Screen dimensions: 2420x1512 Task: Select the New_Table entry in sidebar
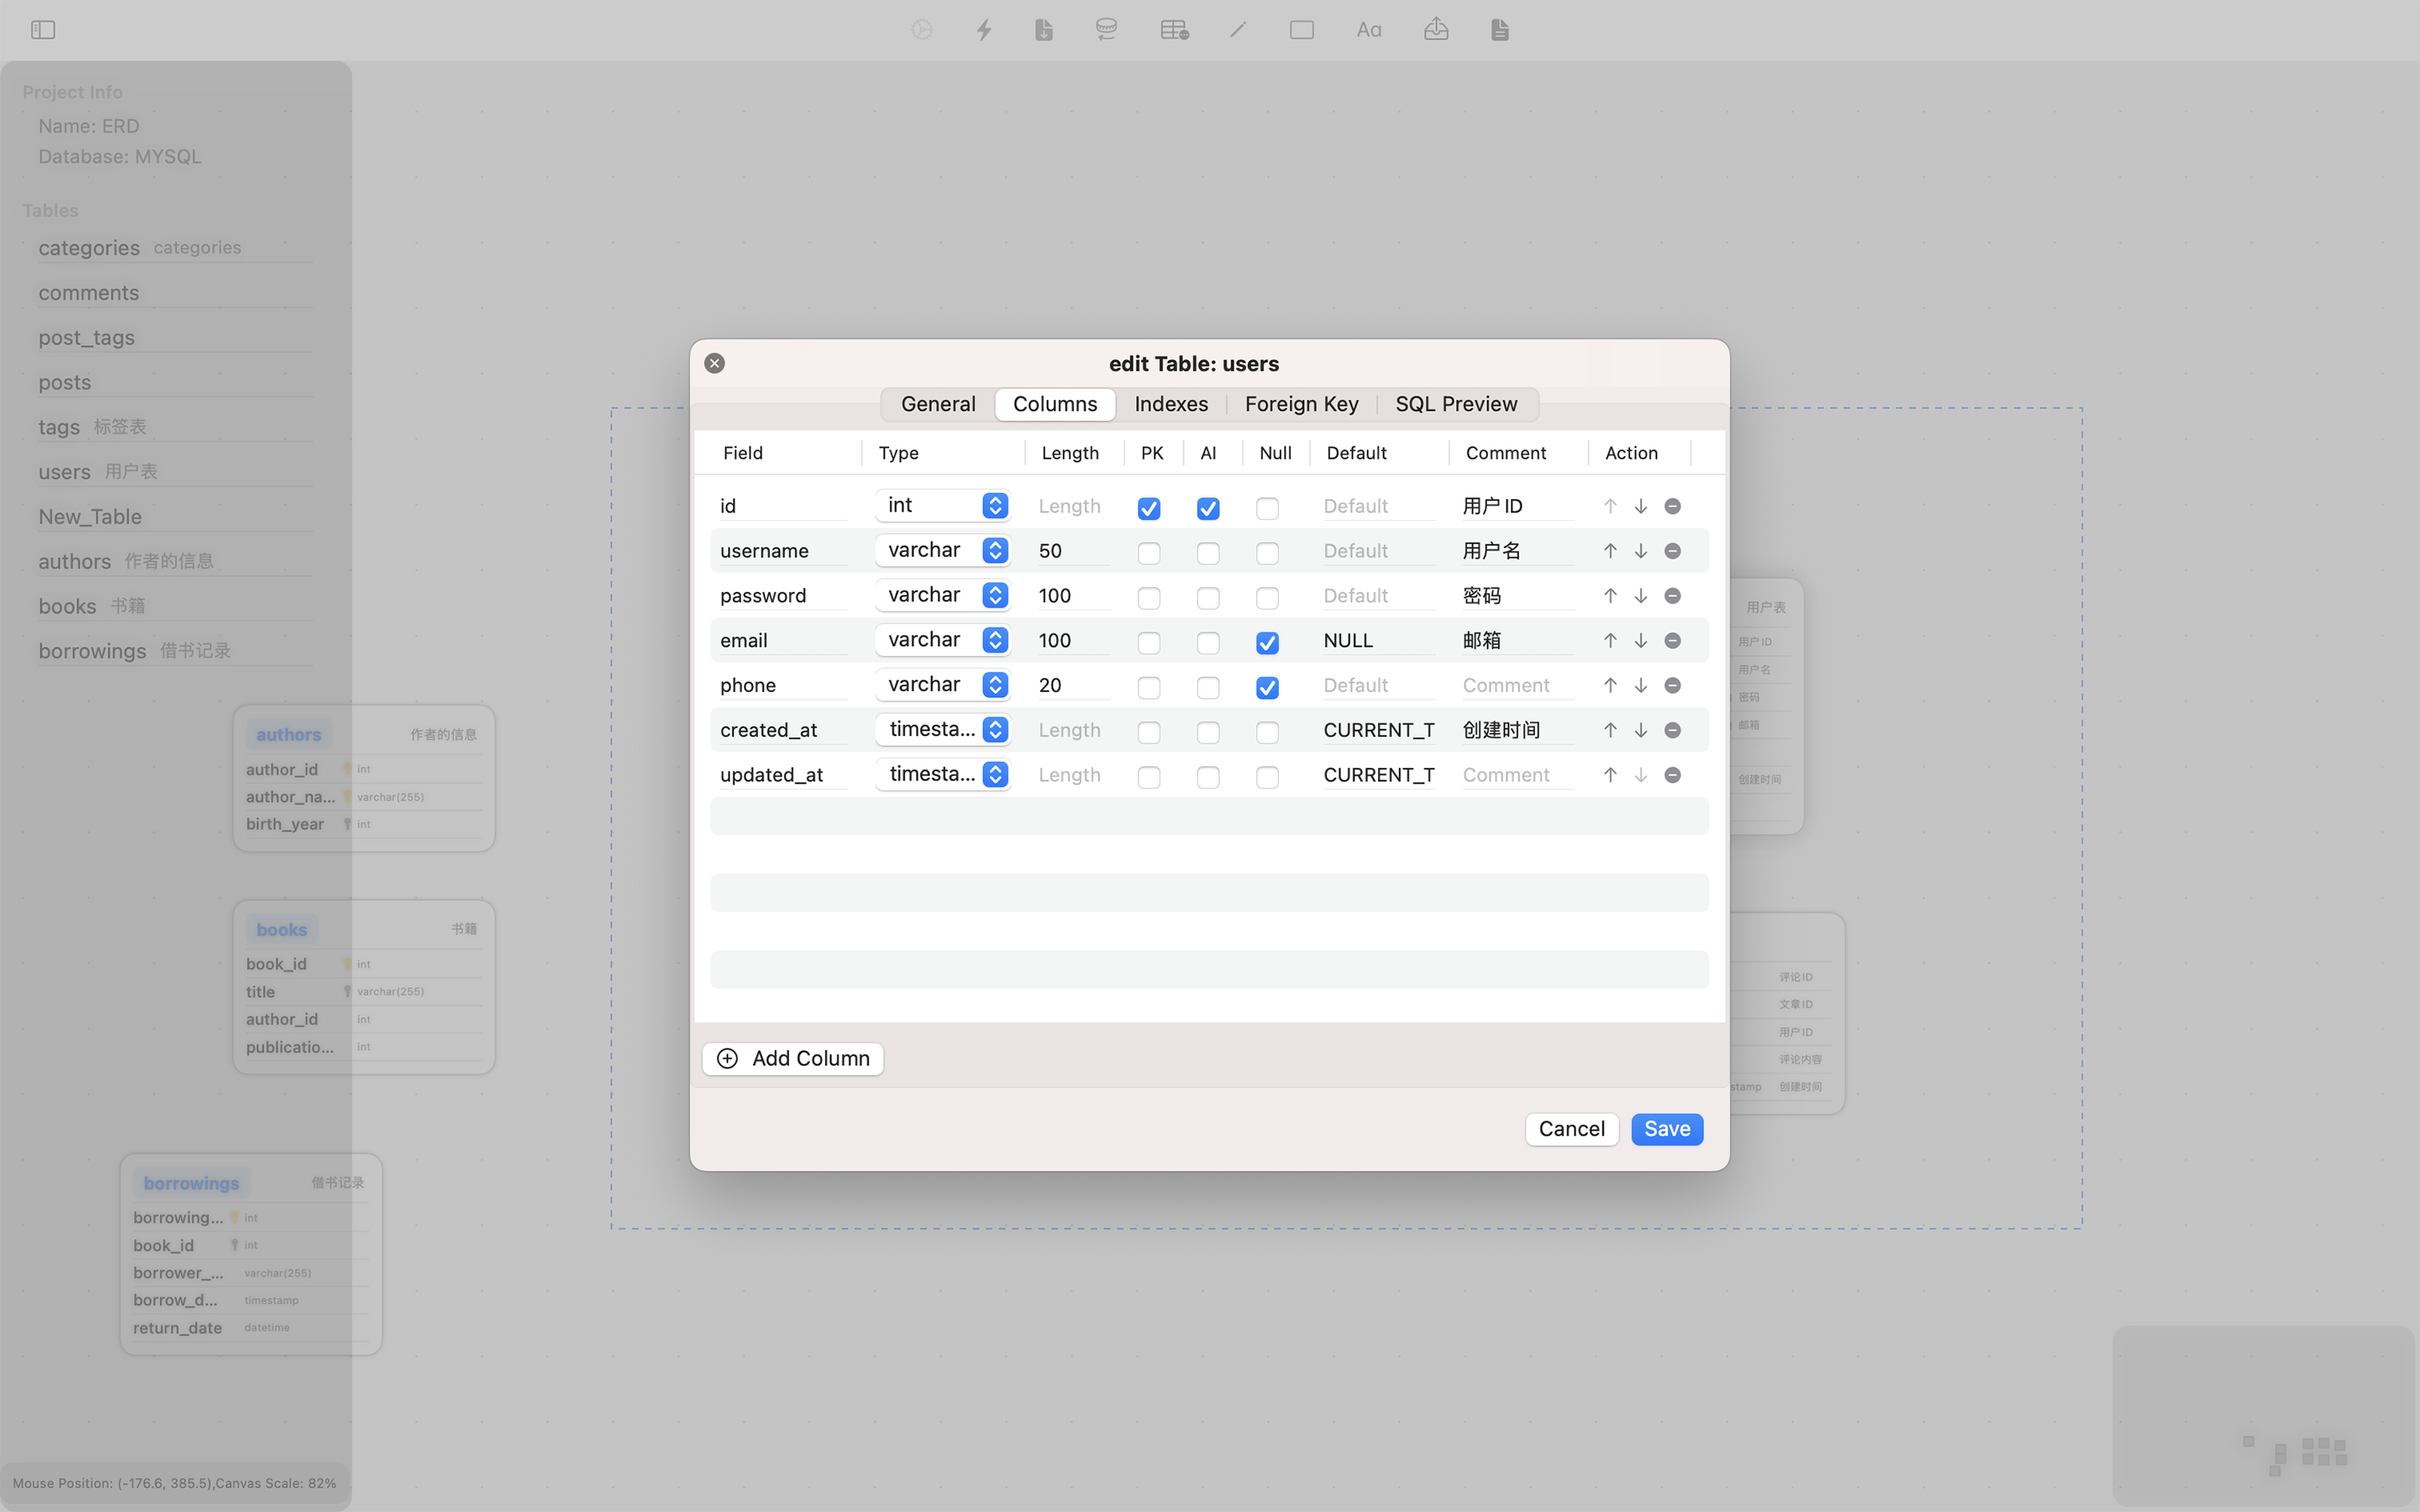point(175,517)
